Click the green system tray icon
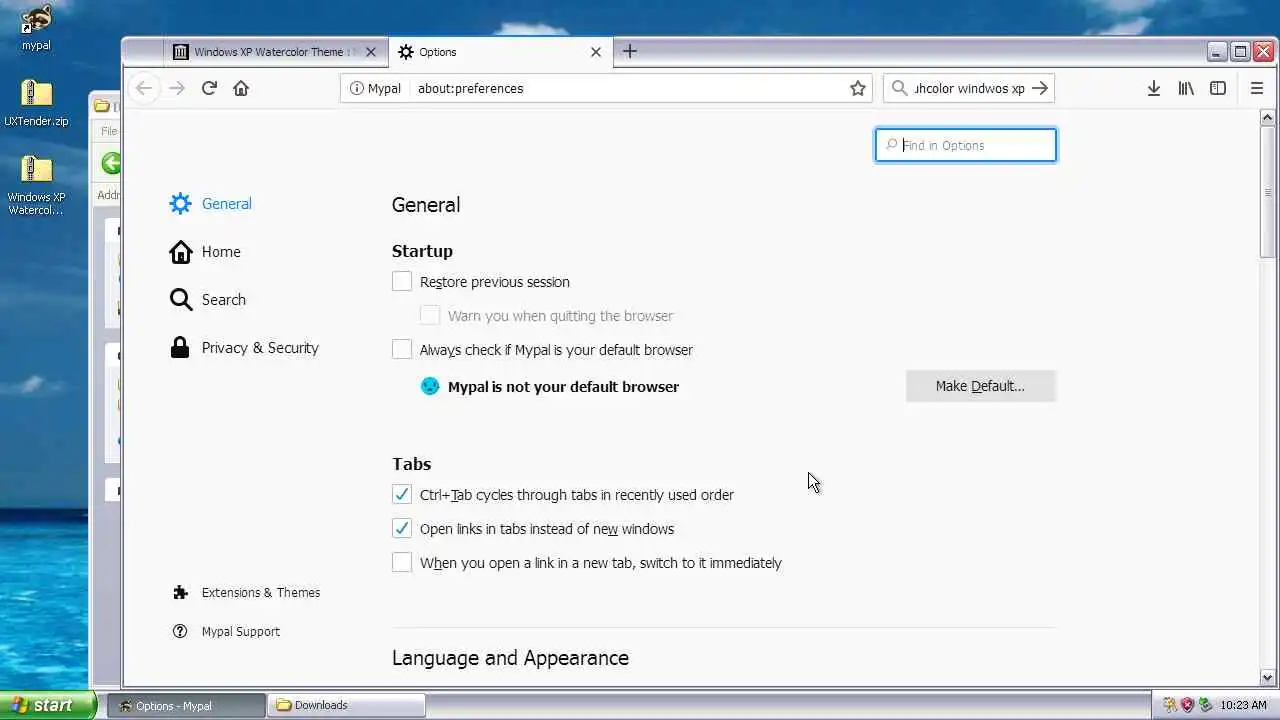Viewport: 1280px width, 720px height. point(1205,705)
